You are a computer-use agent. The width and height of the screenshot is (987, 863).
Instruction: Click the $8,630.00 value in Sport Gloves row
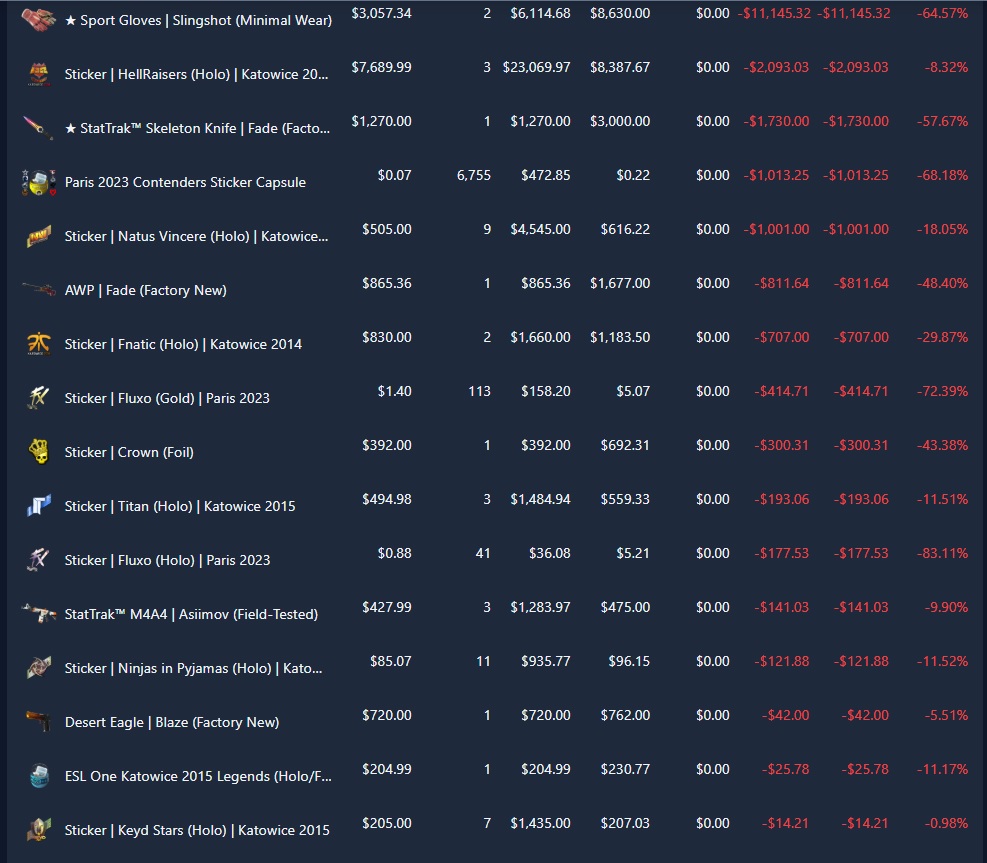(620, 13)
